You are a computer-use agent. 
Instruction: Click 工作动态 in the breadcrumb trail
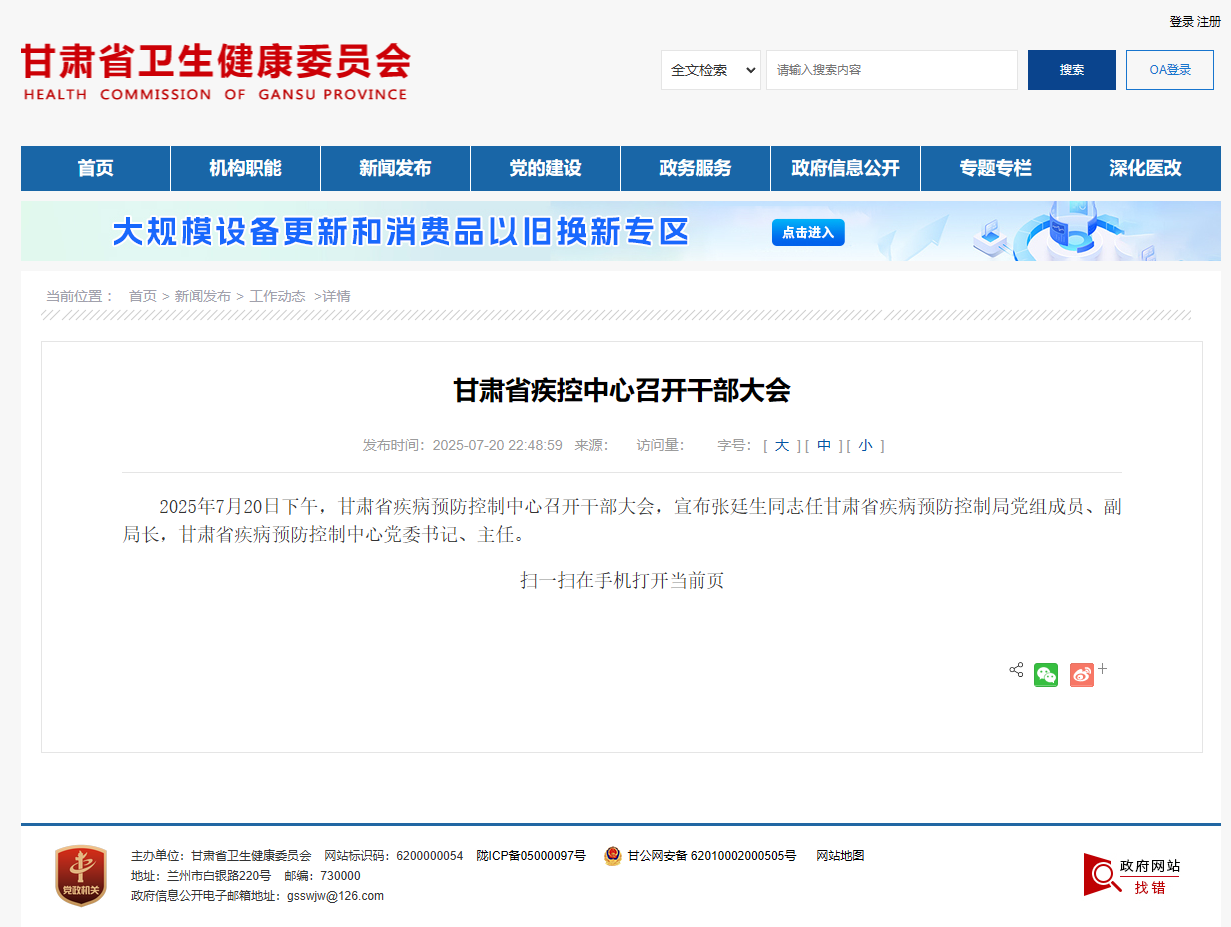point(278,296)
